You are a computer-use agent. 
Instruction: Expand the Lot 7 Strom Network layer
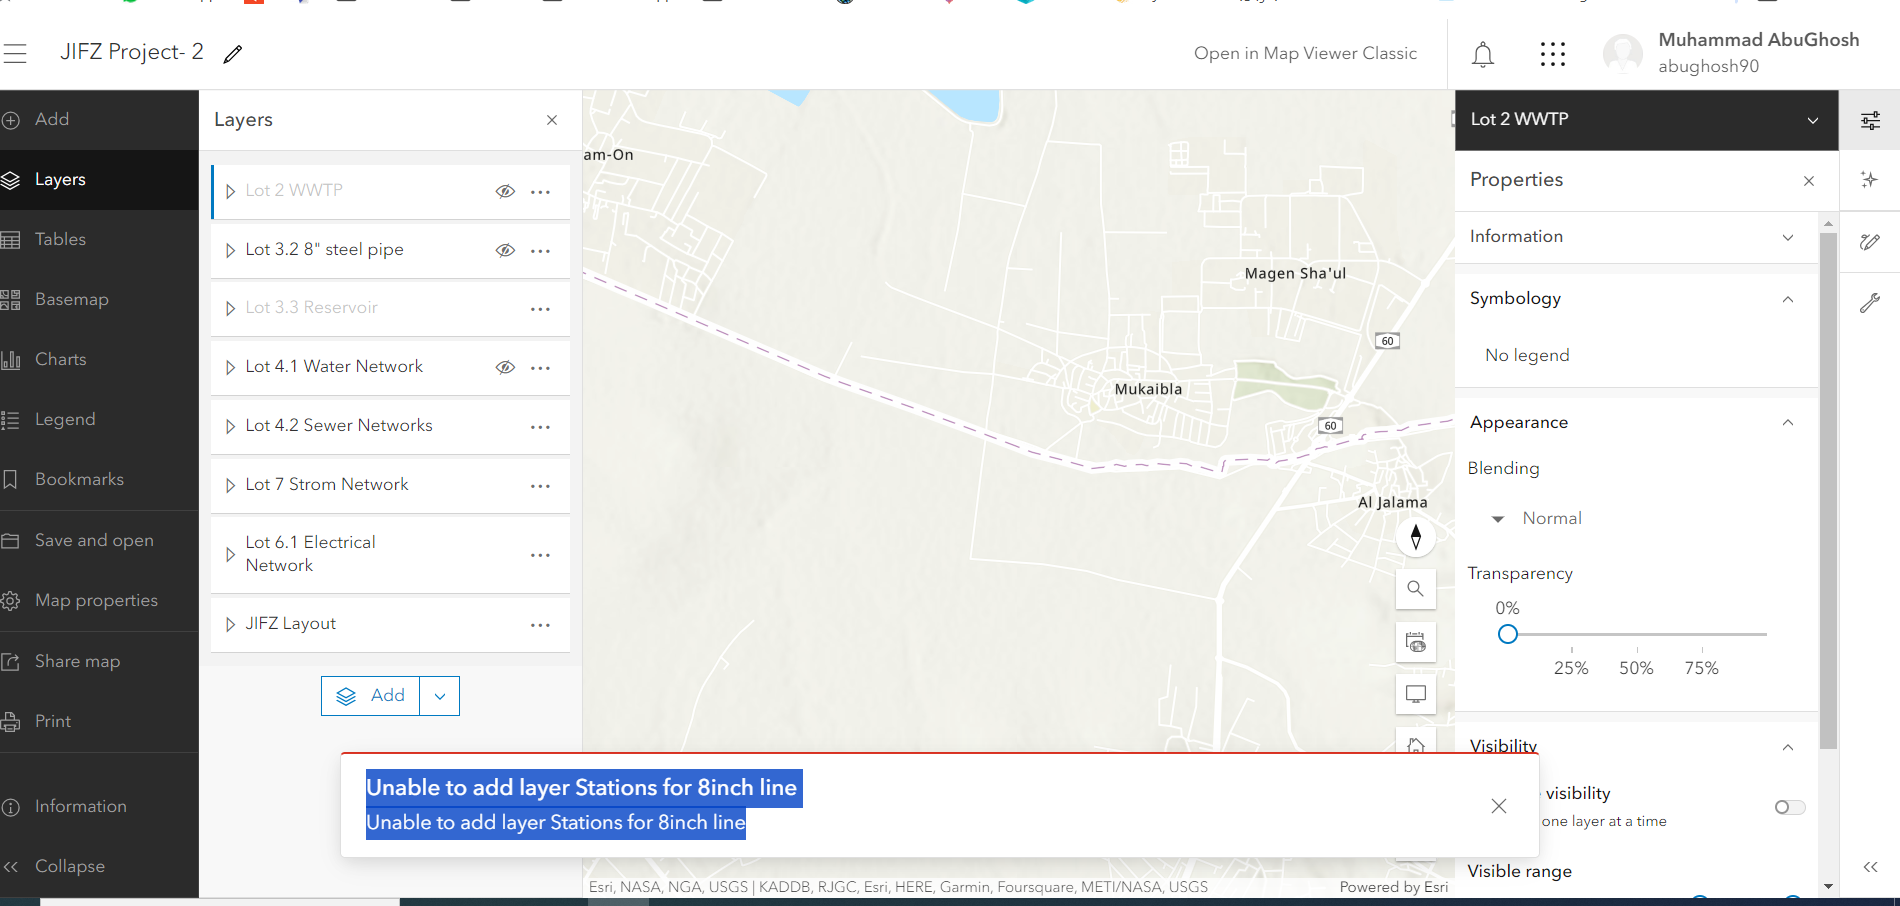230,485
